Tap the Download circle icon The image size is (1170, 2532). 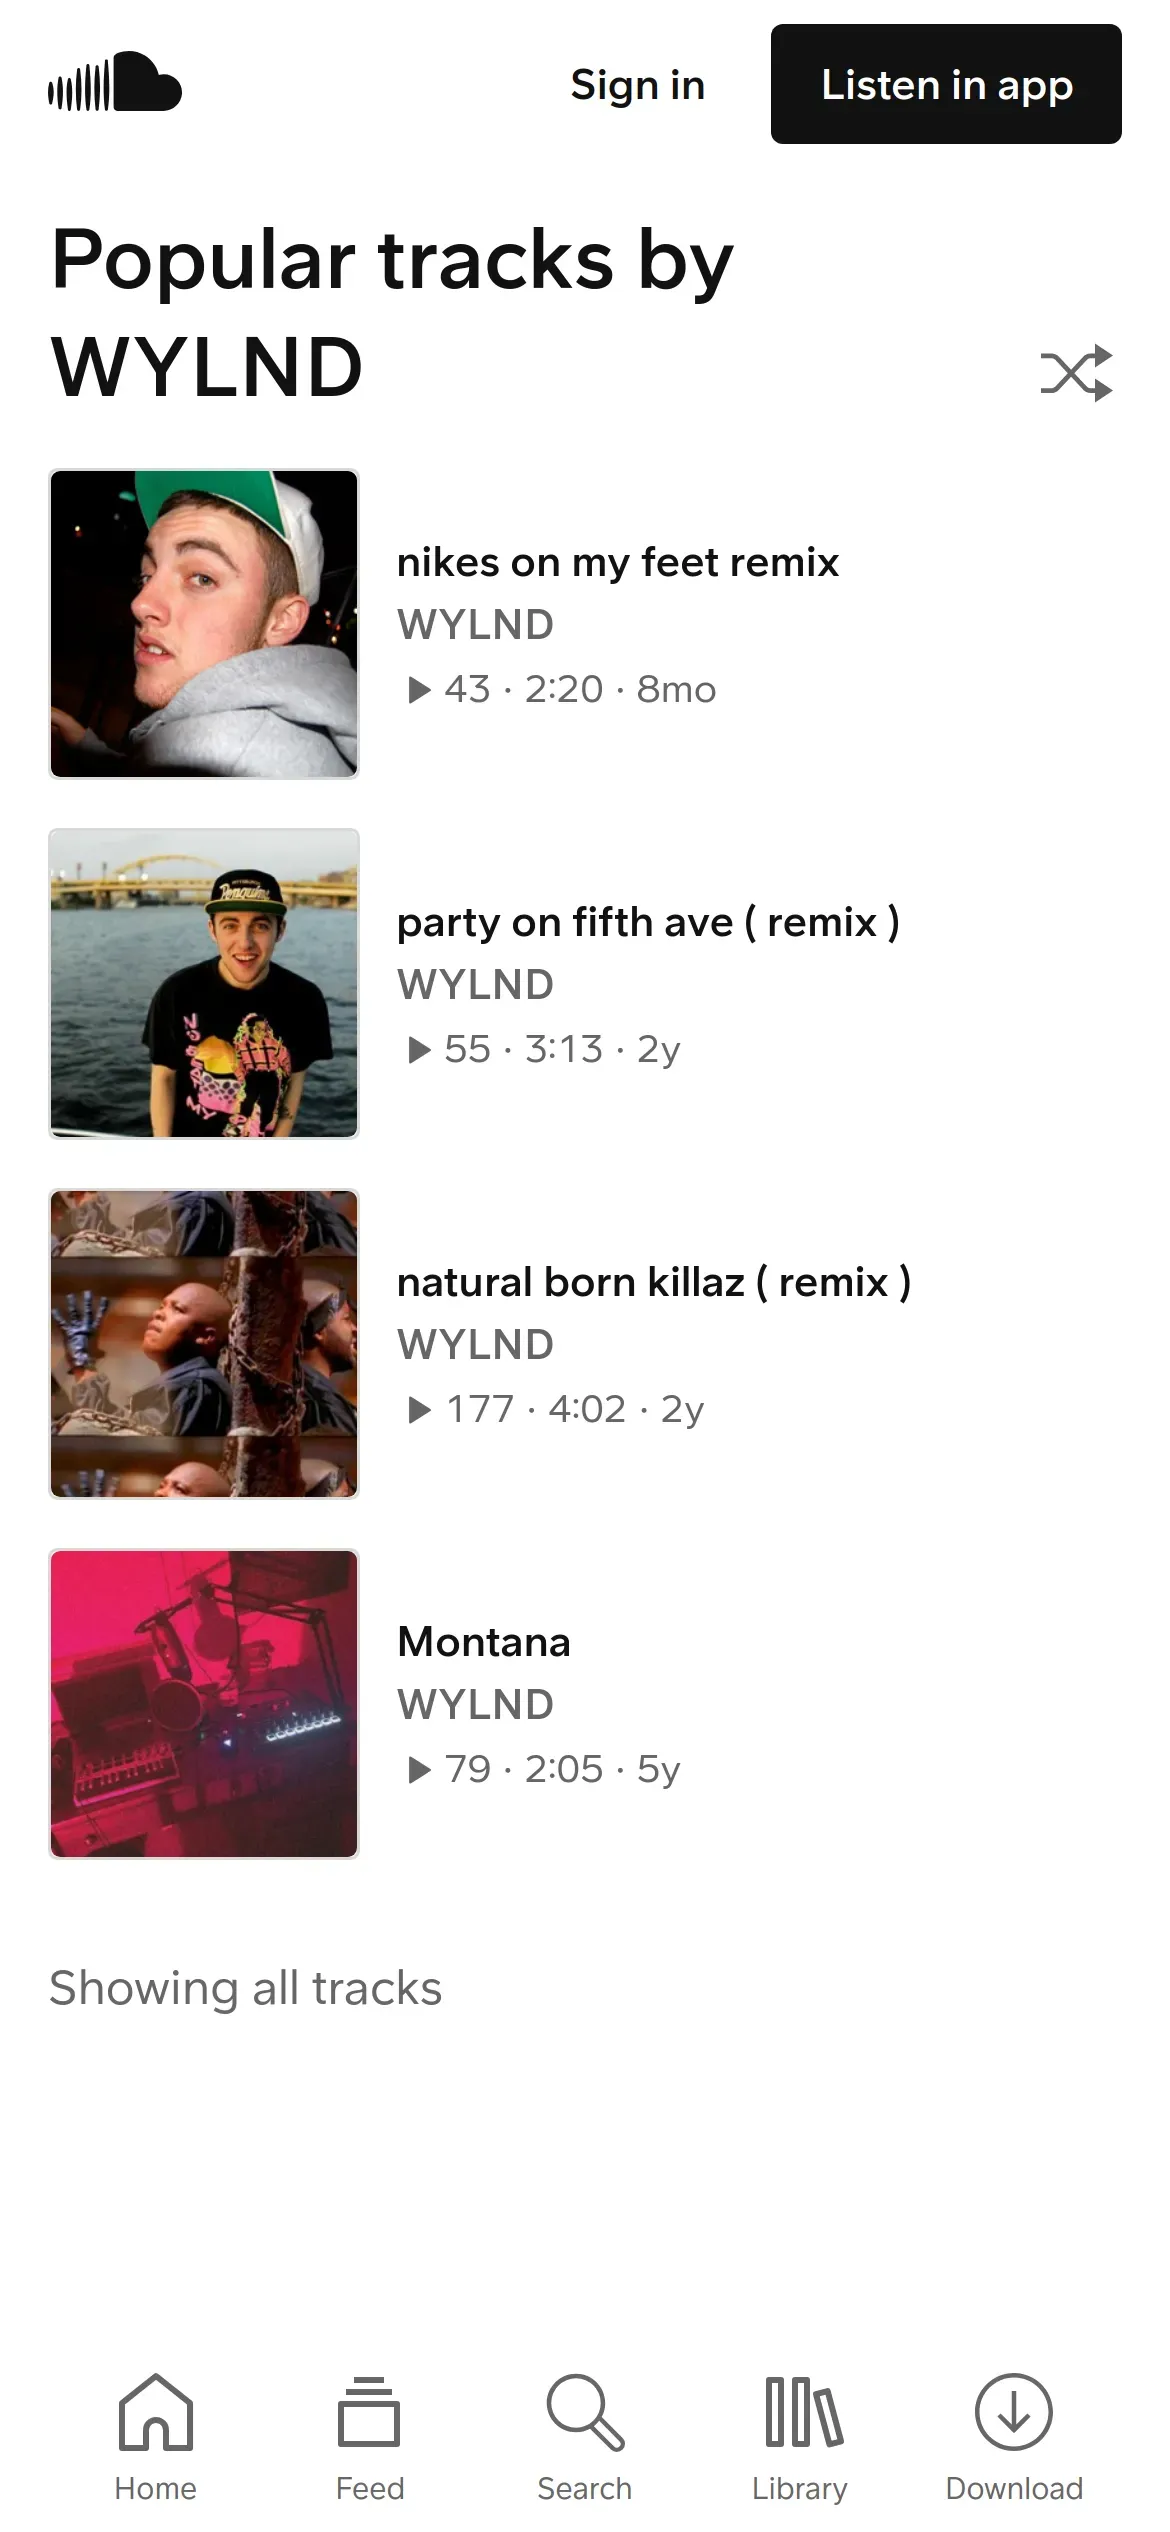pos(1013,2412)
